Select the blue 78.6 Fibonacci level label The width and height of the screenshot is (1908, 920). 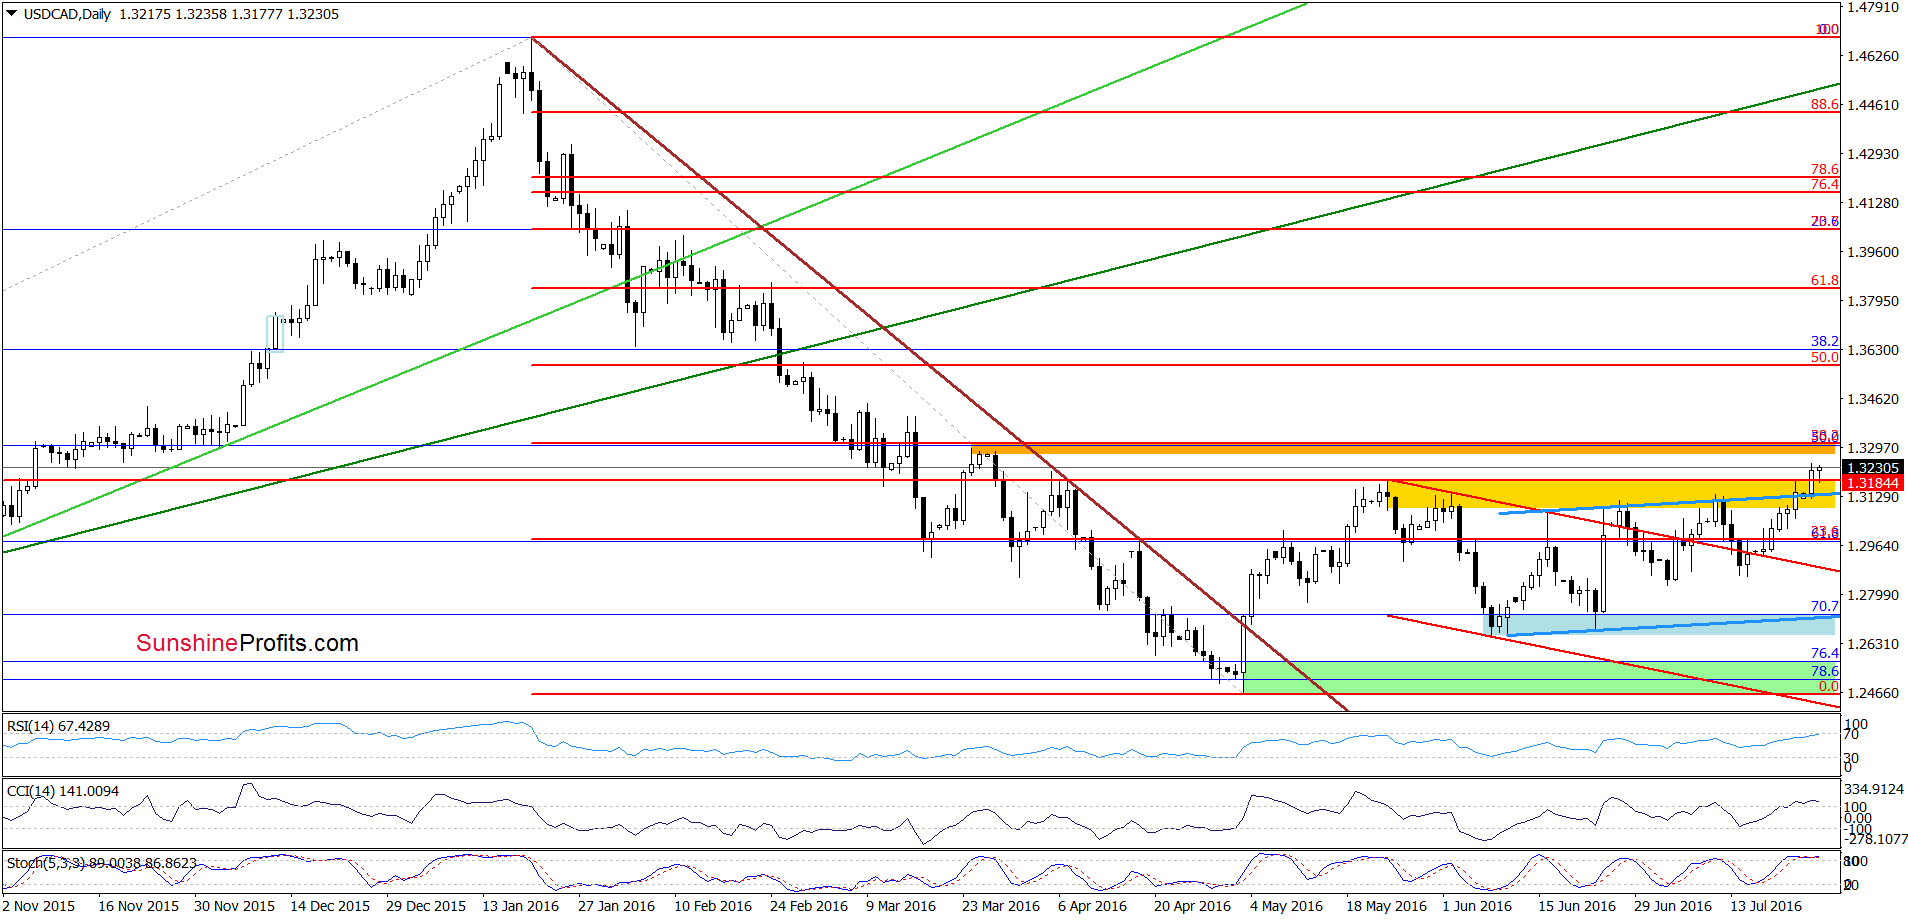click(1824, 671)
